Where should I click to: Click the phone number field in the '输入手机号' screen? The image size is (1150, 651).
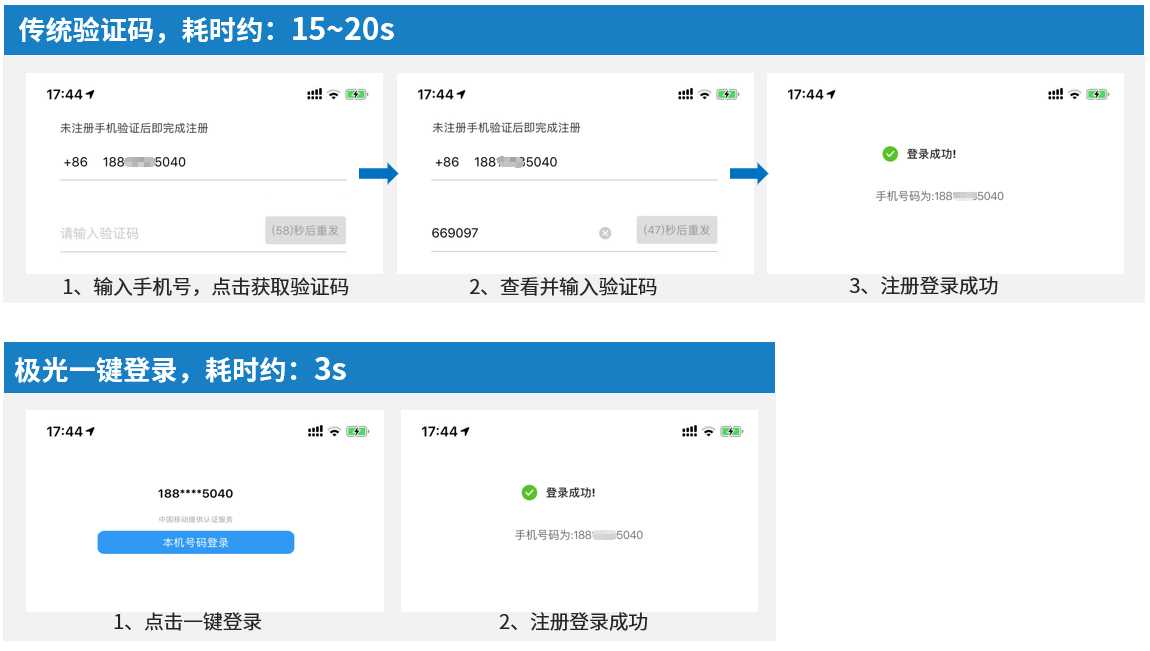203,162
